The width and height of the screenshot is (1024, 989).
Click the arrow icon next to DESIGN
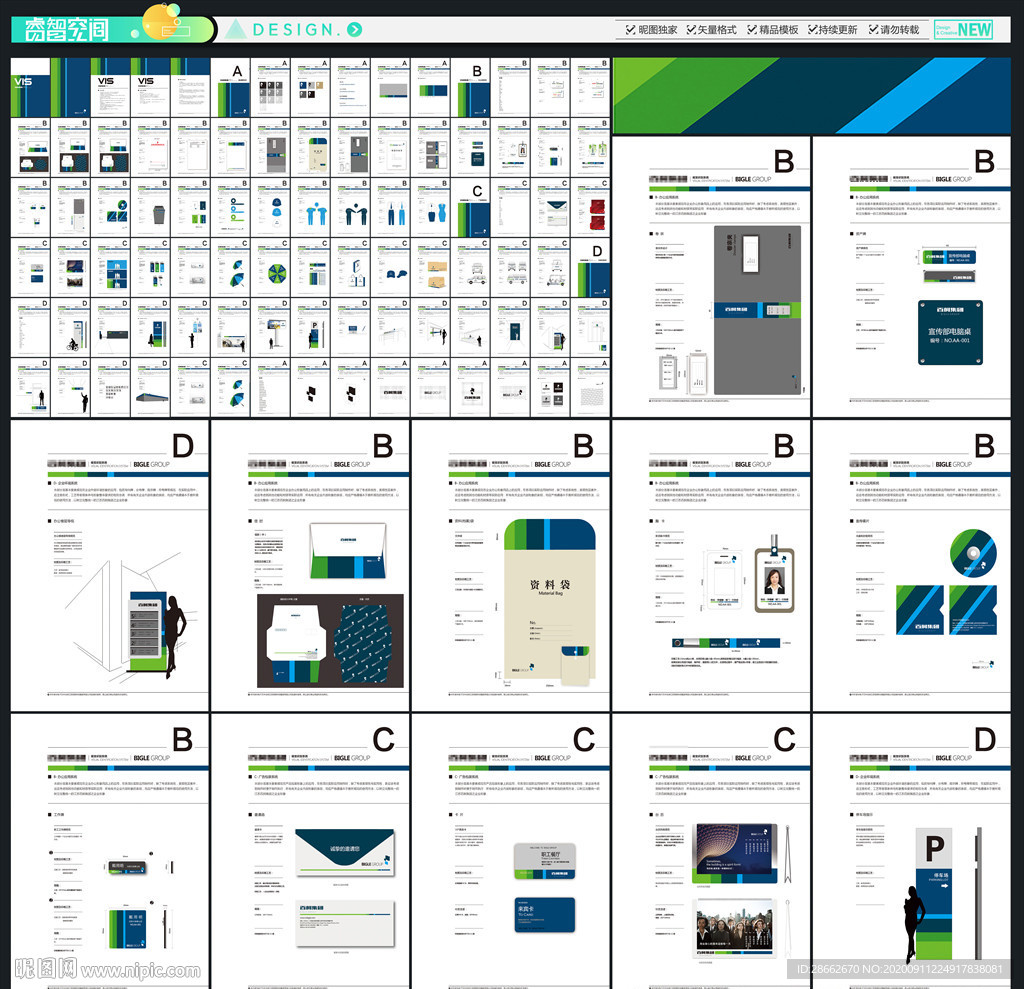pyautogui.click(x=355, y=30)
